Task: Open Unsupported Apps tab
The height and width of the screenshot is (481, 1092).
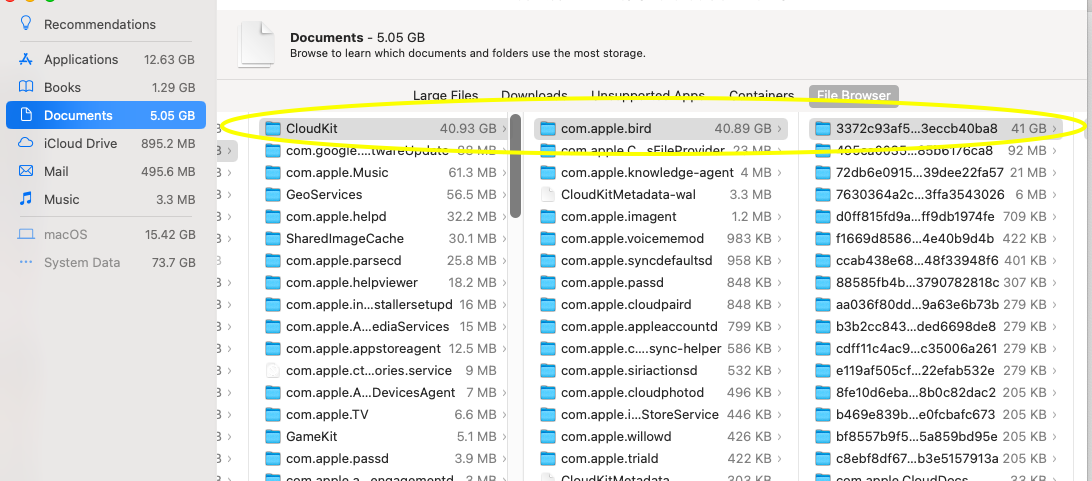Action: click(x=648, y=95)
